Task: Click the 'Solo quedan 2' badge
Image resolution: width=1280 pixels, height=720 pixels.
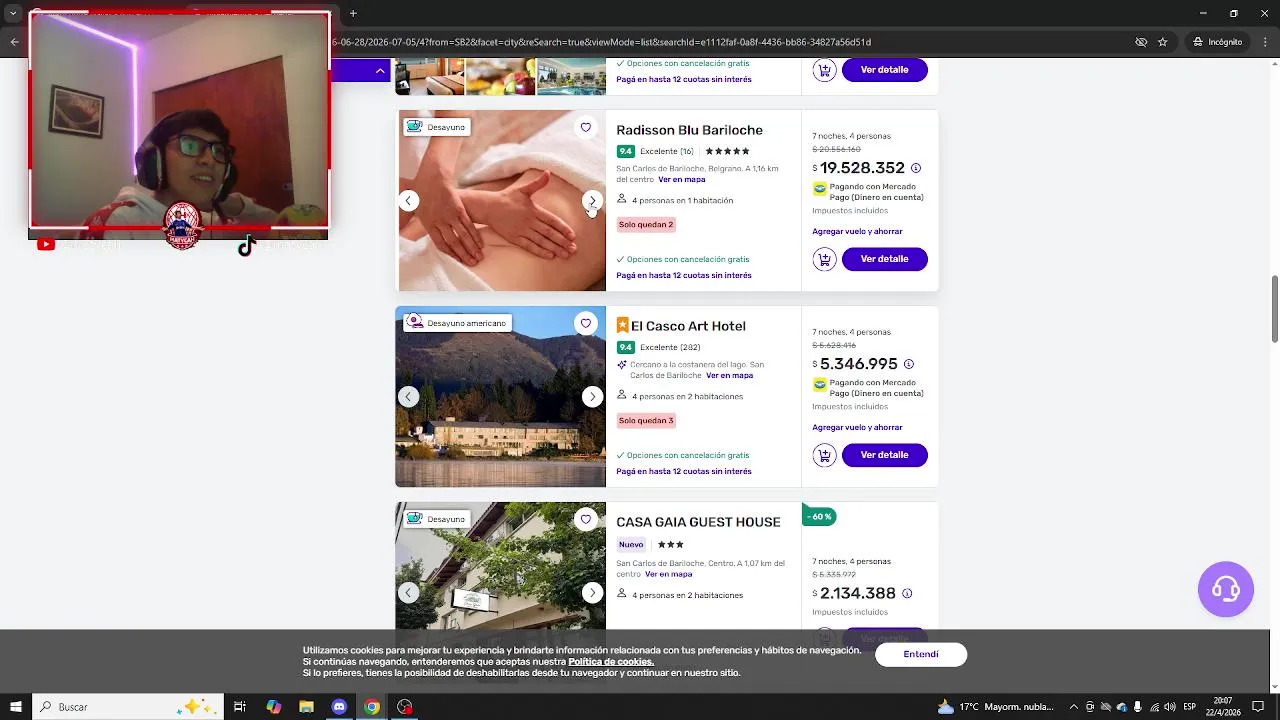Action: click(x=646, y=225)
